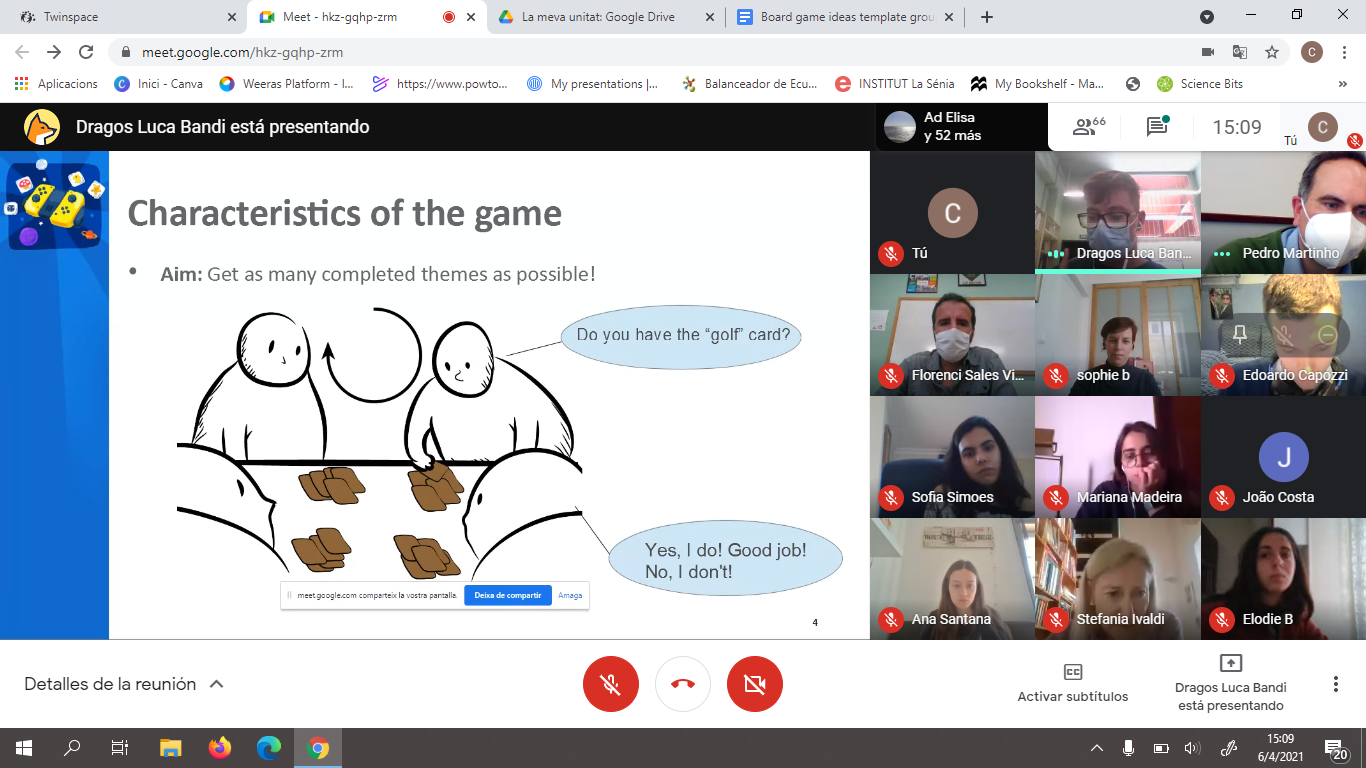Click the red hang up call icon
This screenshot has width=1366, height=768.
pyautogui.click(x=683, y=684)
